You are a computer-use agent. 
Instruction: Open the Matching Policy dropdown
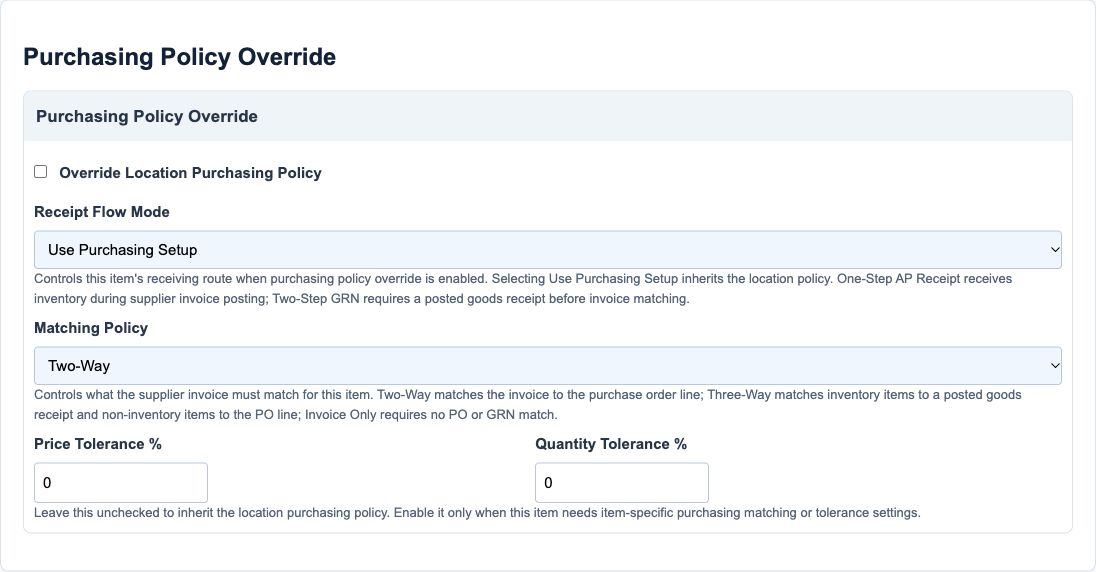pos(547,366)
